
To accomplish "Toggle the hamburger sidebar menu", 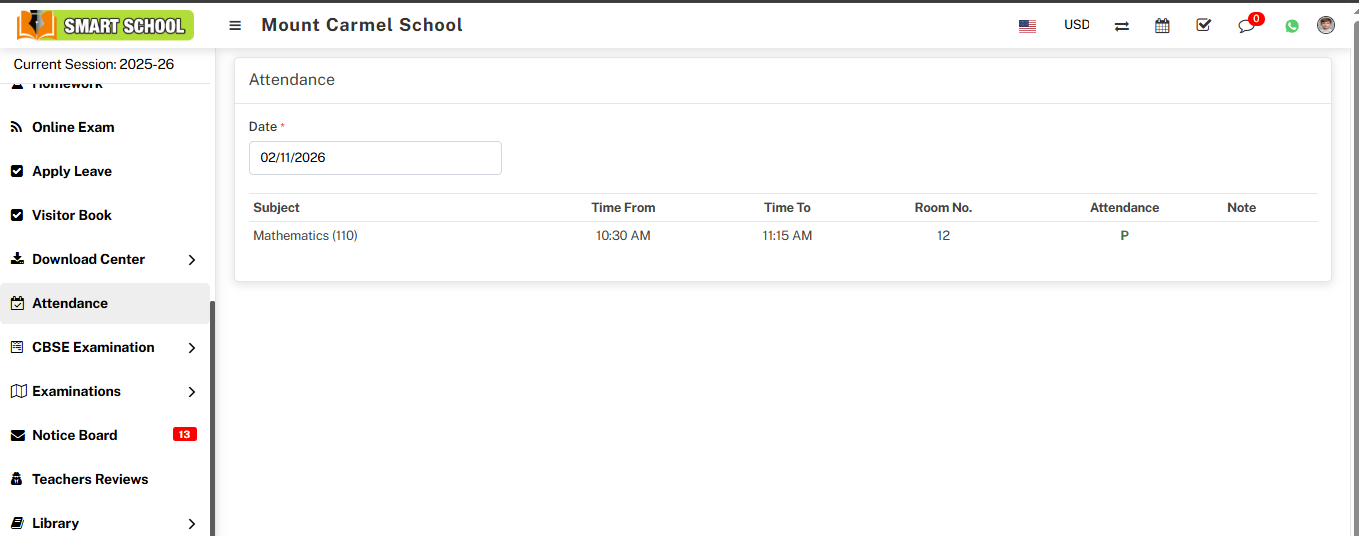I will coord(235,25).
